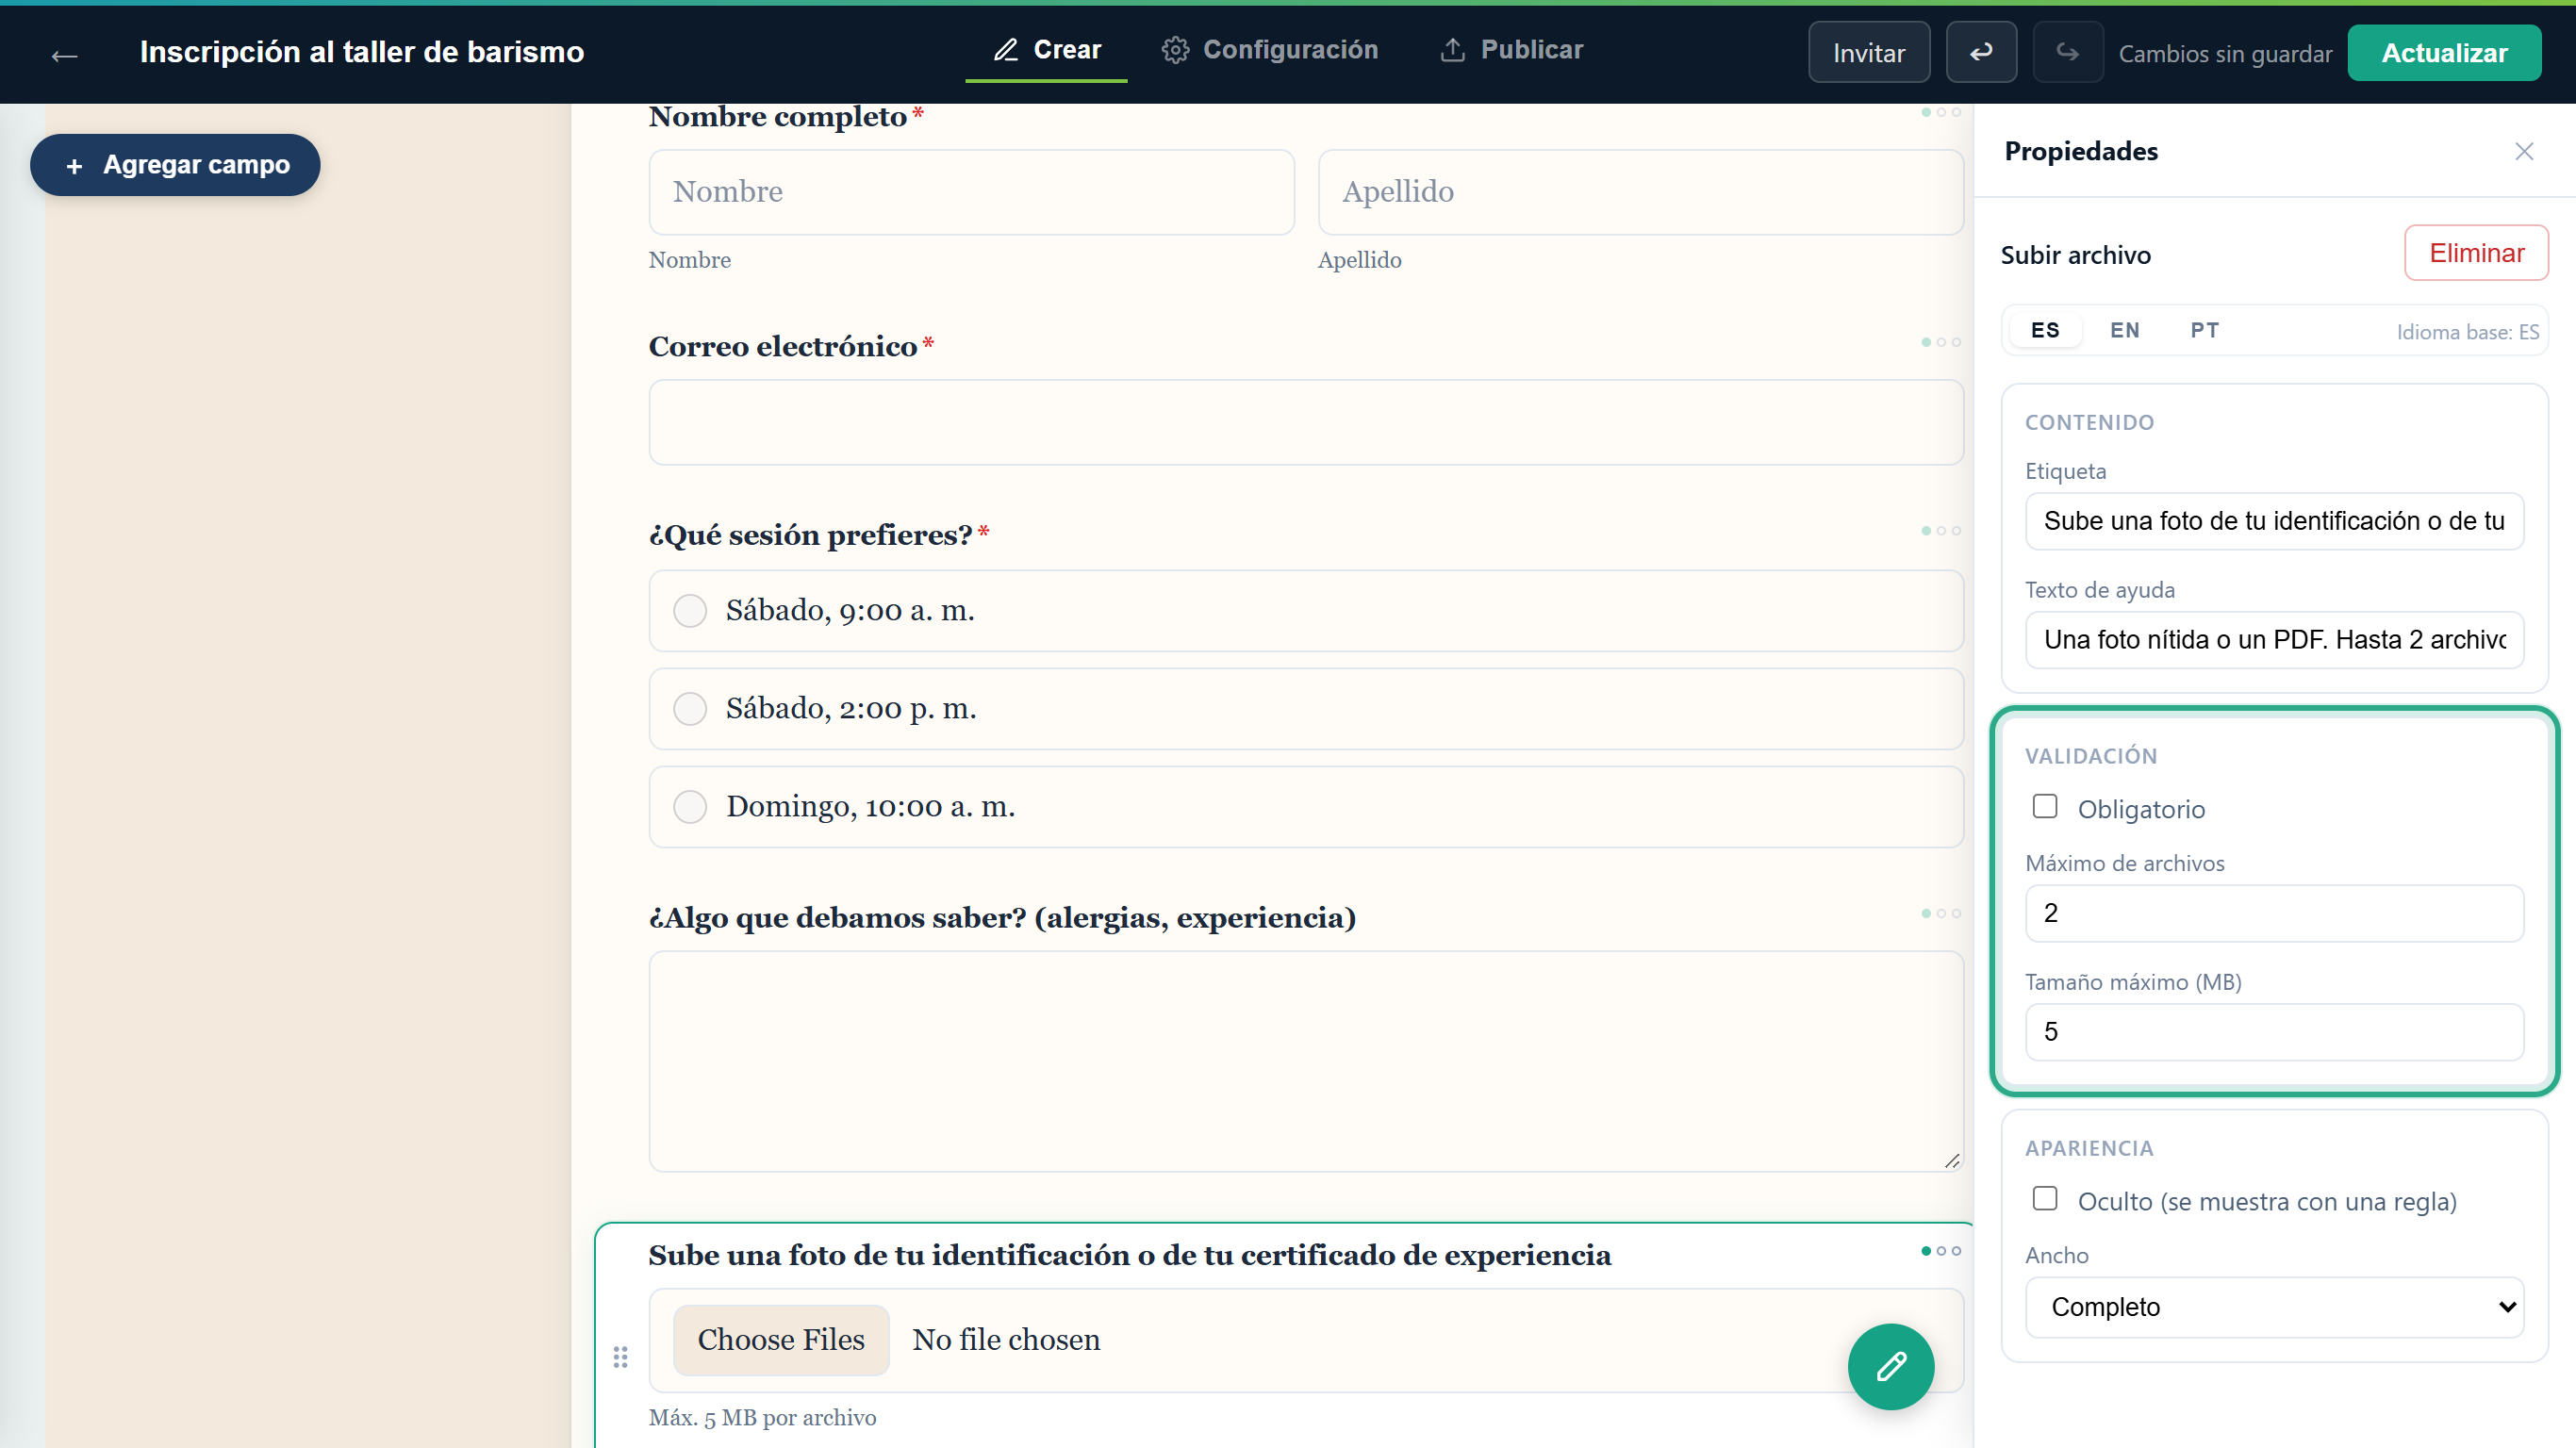This screenshot has height=1448, width=2576.
Task: Open the Crear tab
Action: click(x=1046, y=50)
